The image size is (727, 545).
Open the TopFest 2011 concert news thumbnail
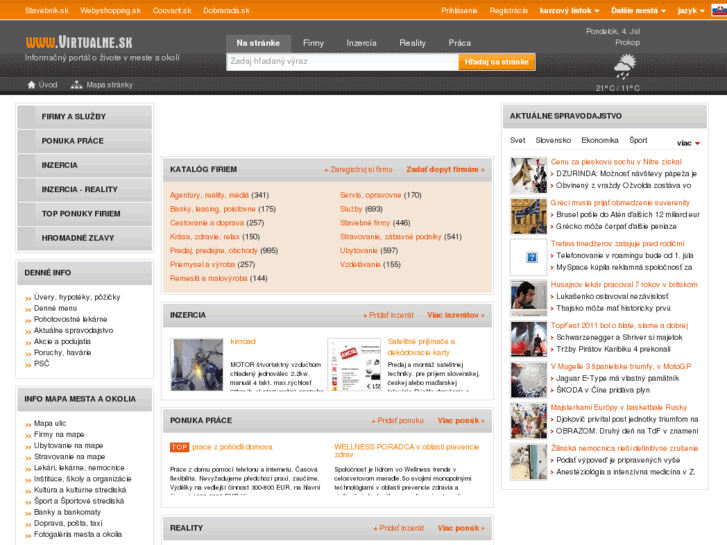(x=529, y=339)
